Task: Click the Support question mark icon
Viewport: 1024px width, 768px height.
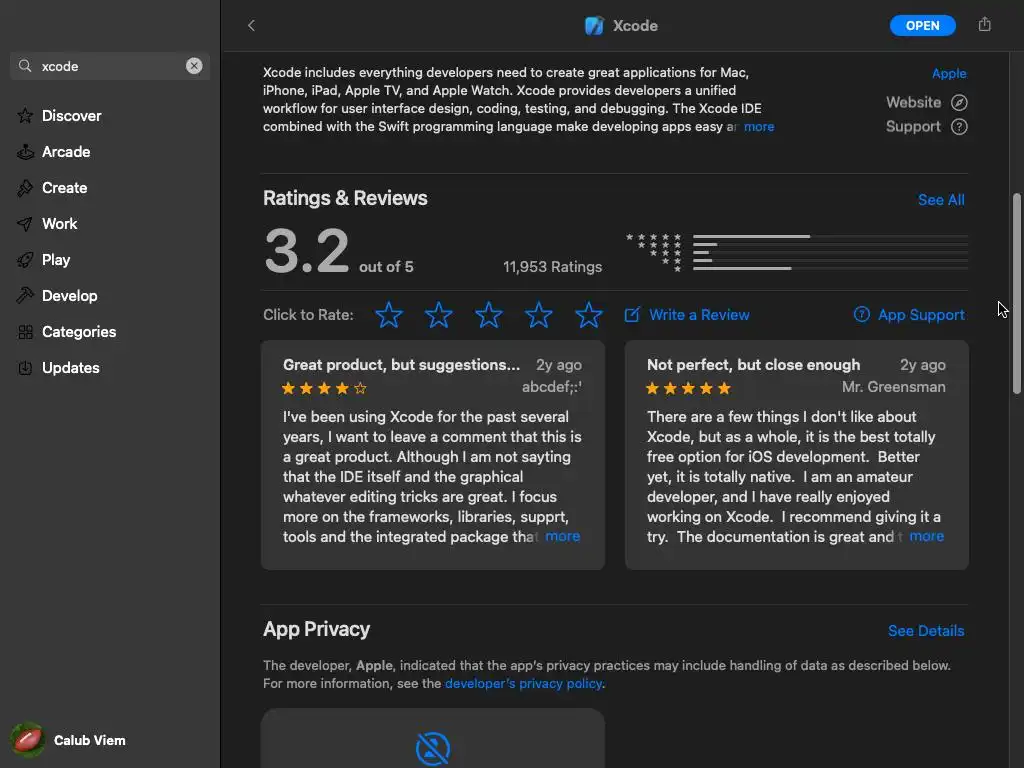Action: click(959, 127)
